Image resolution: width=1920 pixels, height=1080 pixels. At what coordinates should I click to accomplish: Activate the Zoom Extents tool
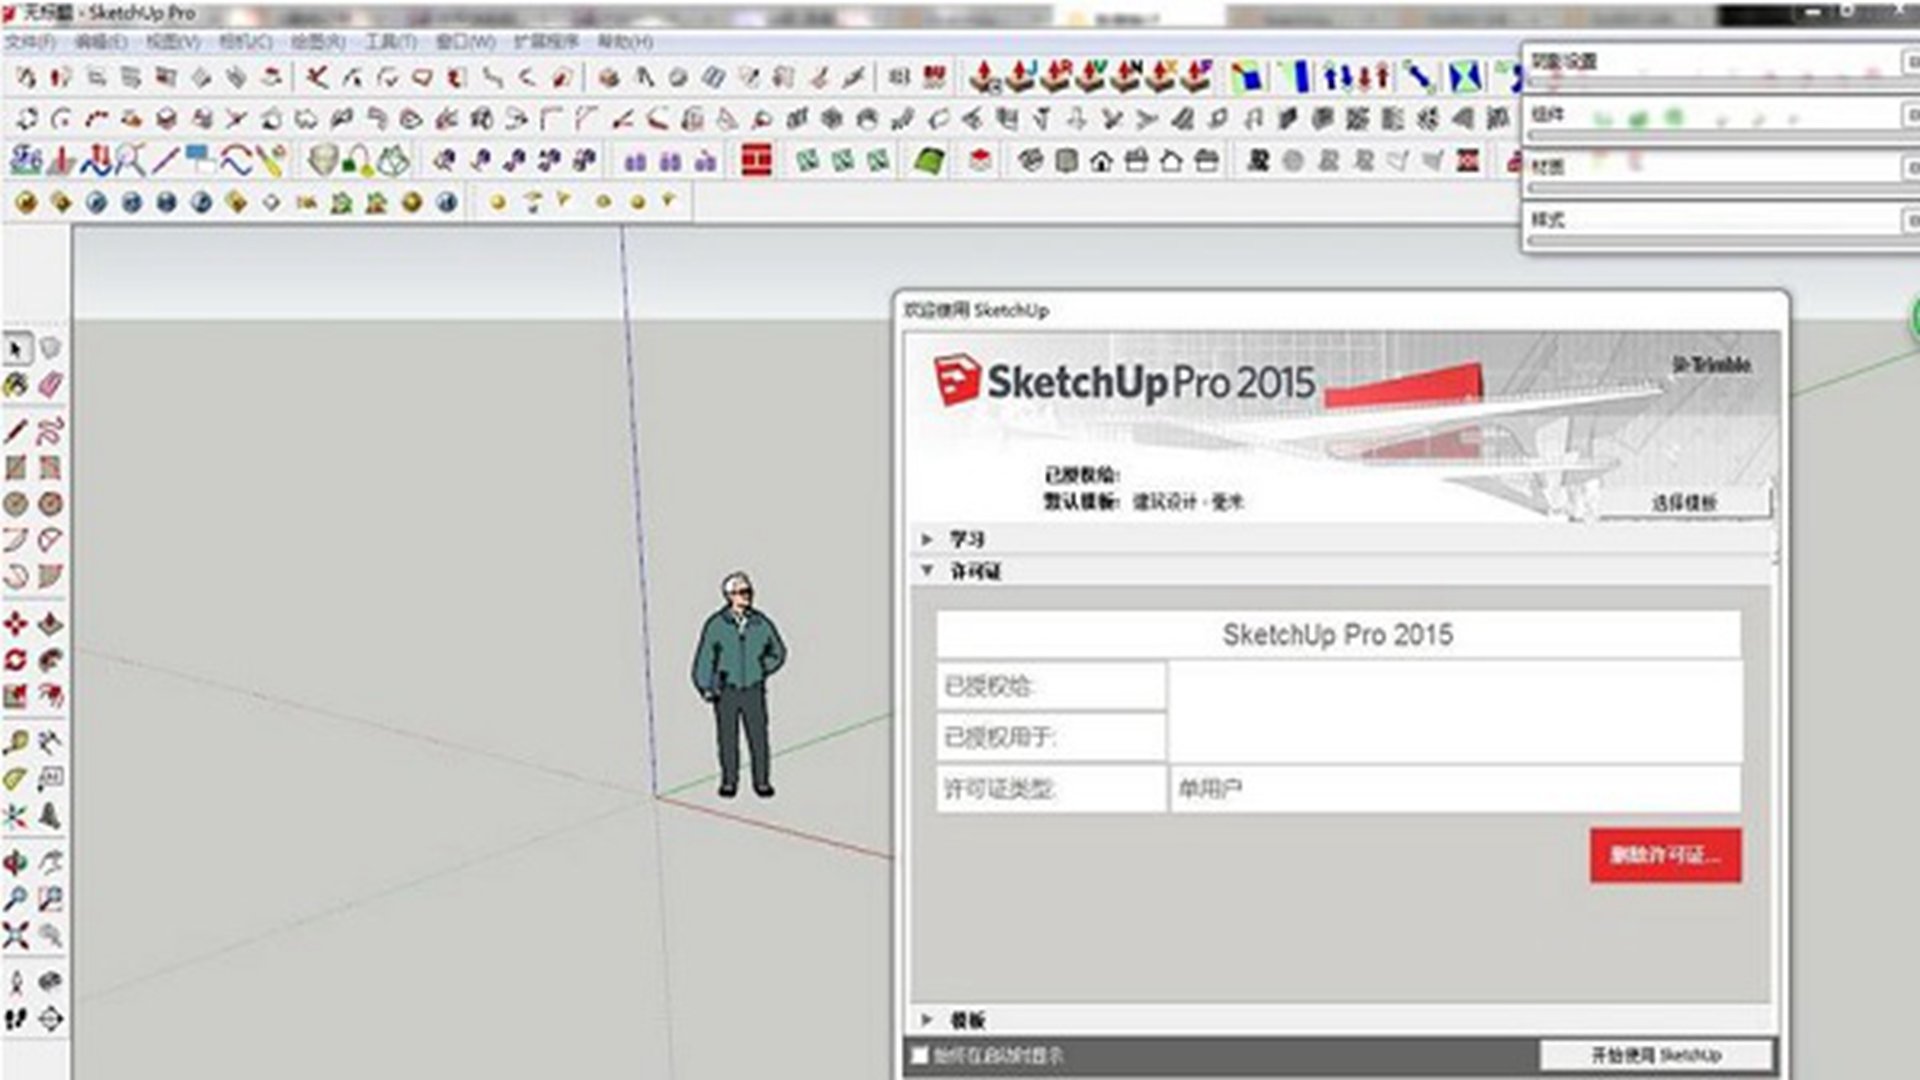click(x=15, y=936)
